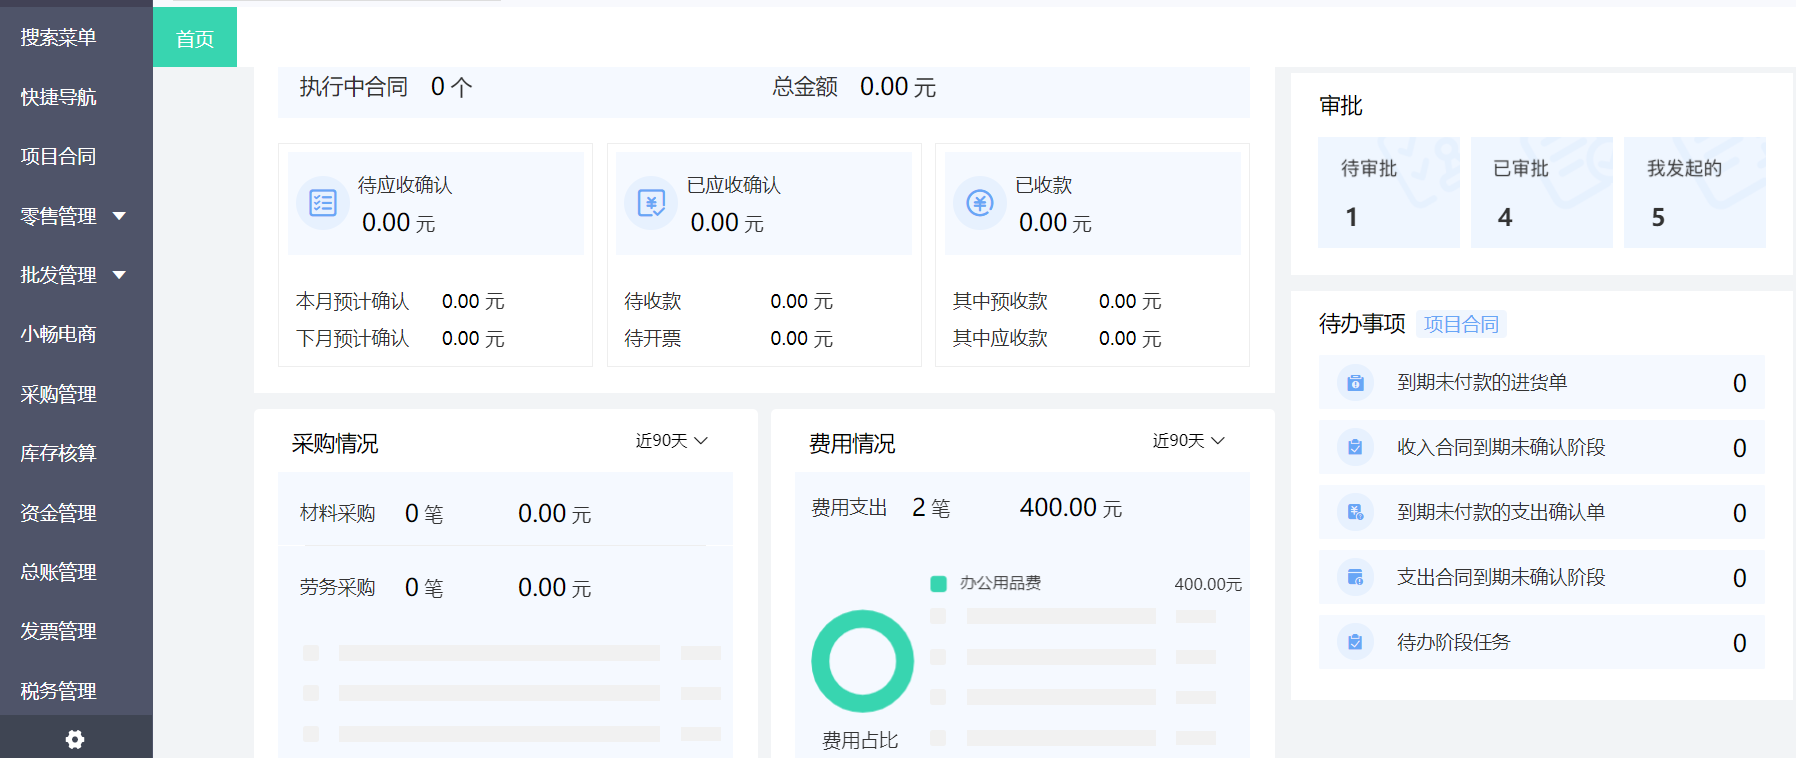
Task: Click the 待收款 amount row
Action: (729, 301)
